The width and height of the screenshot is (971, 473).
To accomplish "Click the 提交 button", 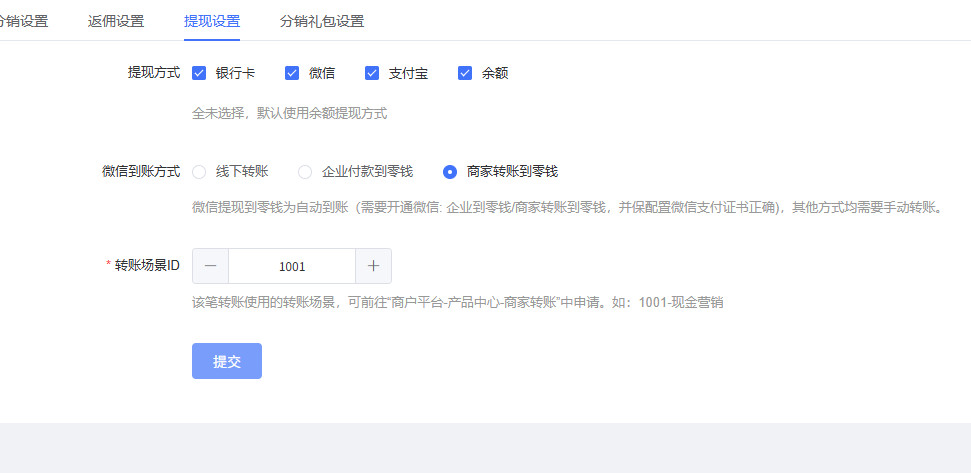I will [x=227, y=361].
